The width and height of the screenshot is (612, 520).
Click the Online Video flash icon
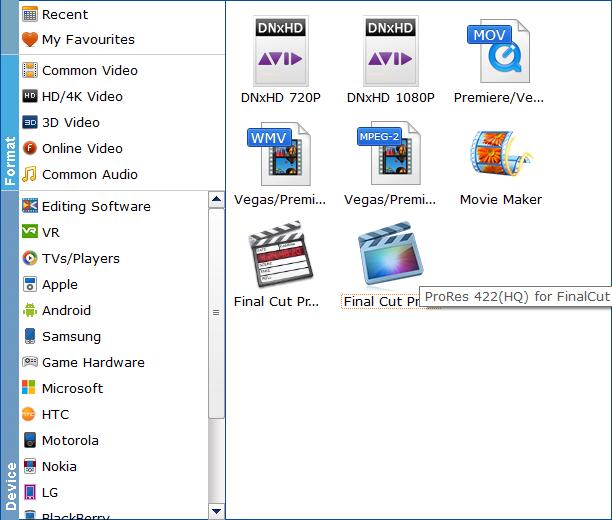[30, 148]
